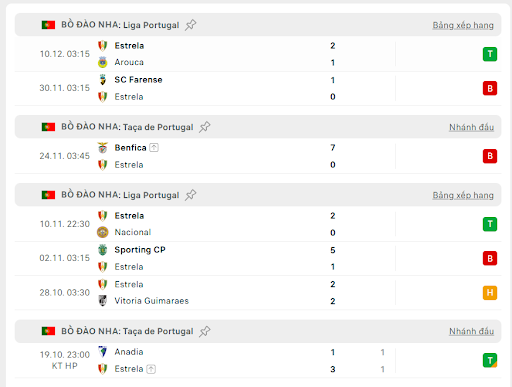Viewport: 512px width, 387px height.
Task: Click the red B badge for Benfica match
Action: tap(490, 156)
